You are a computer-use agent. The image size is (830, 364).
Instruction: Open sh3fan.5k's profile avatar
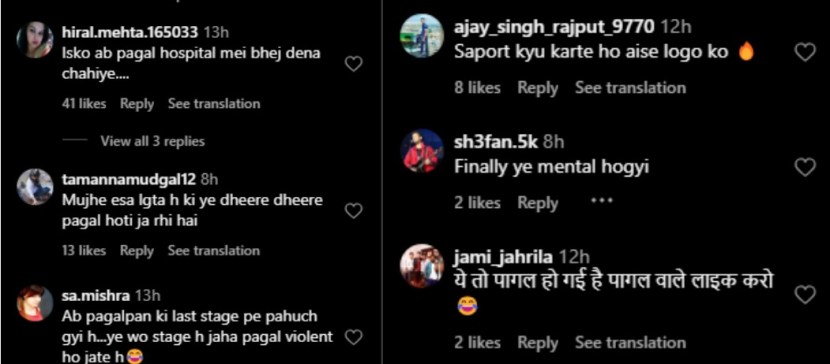(x=421, y=151)
